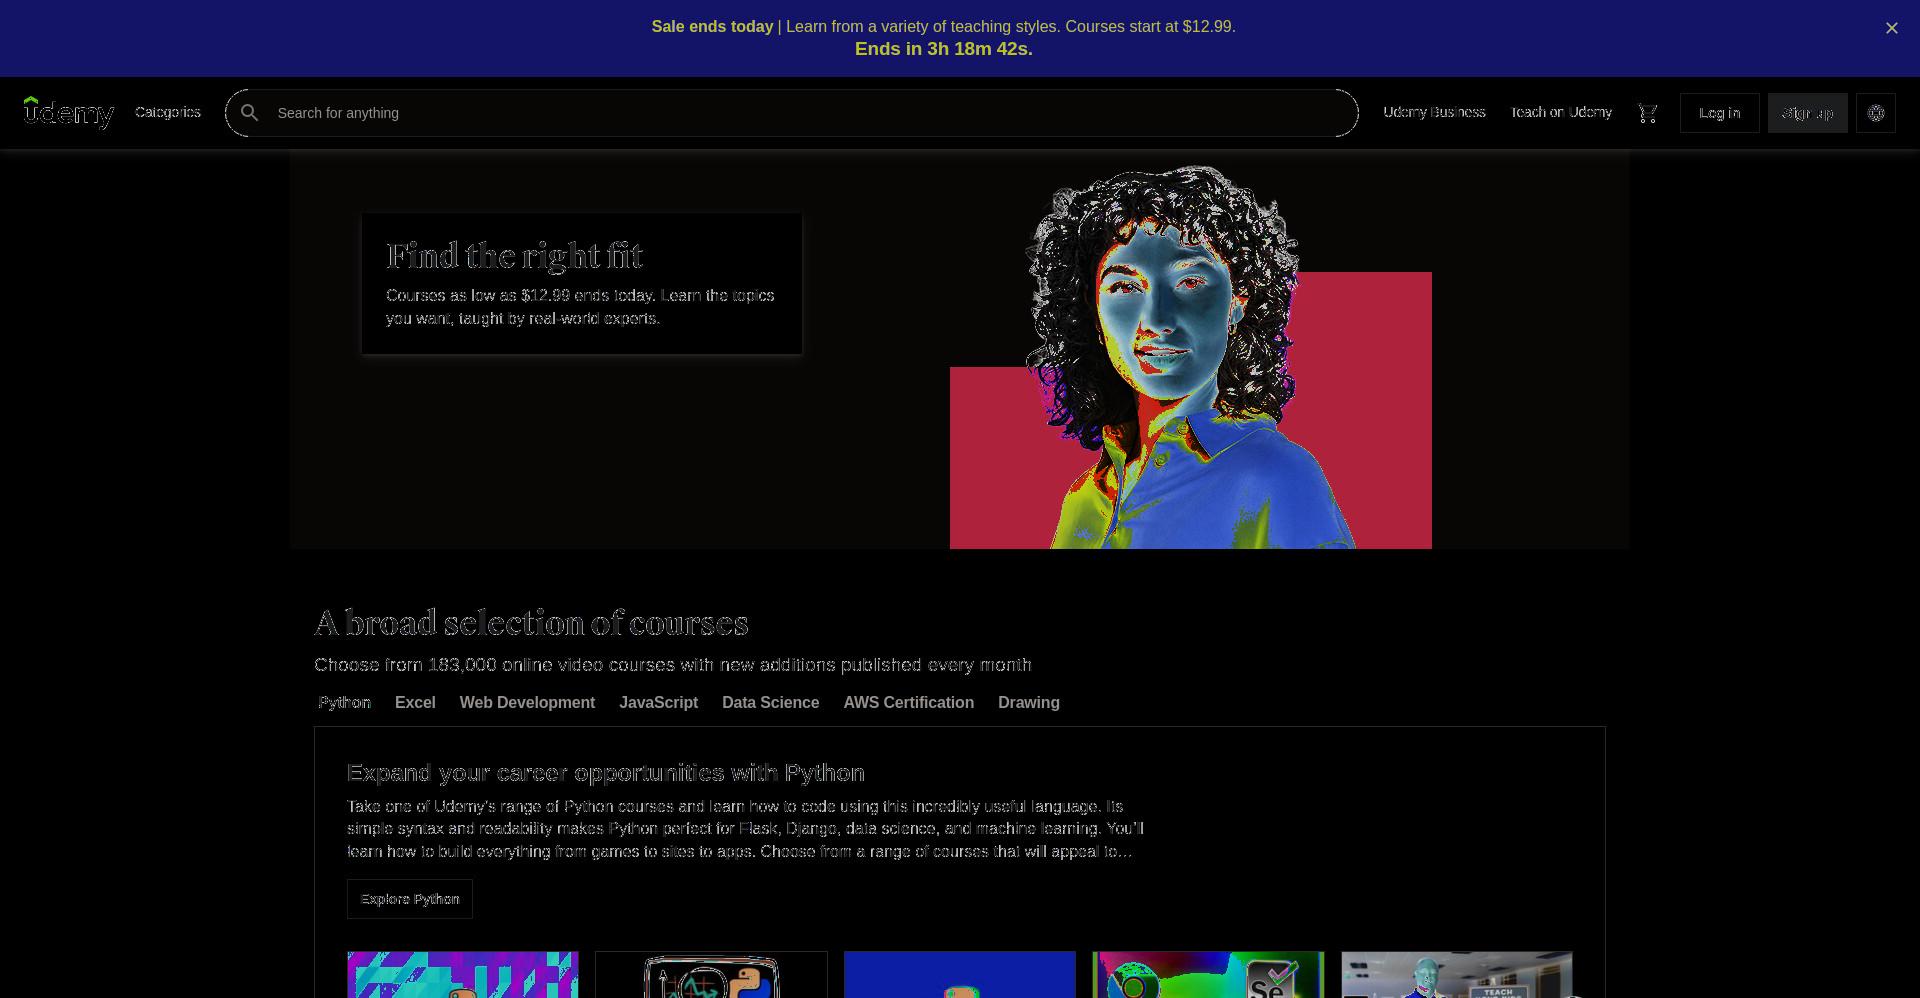Click the Ends in countdown timer text
The height and width of the screenshot is (998, 1920).
[943, 49]
